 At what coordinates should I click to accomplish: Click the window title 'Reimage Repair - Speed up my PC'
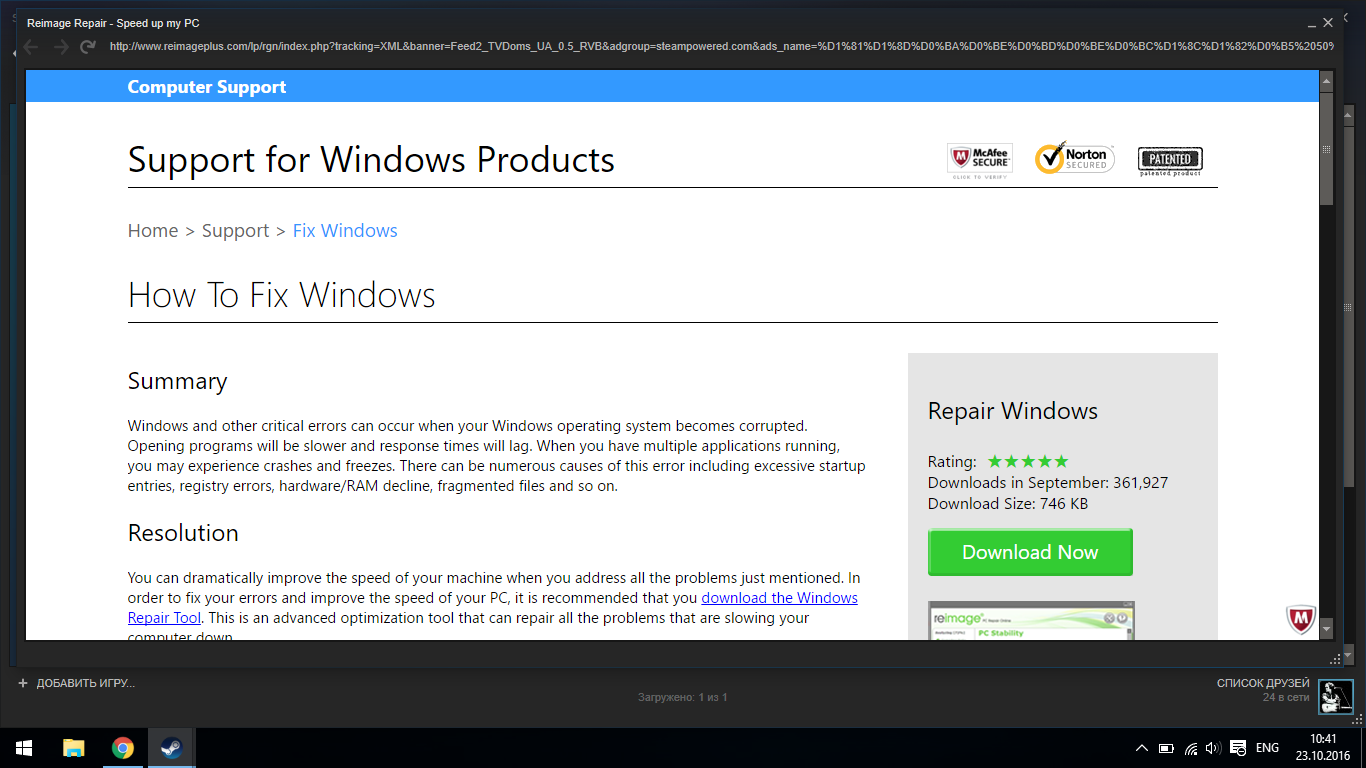[113, 22]
